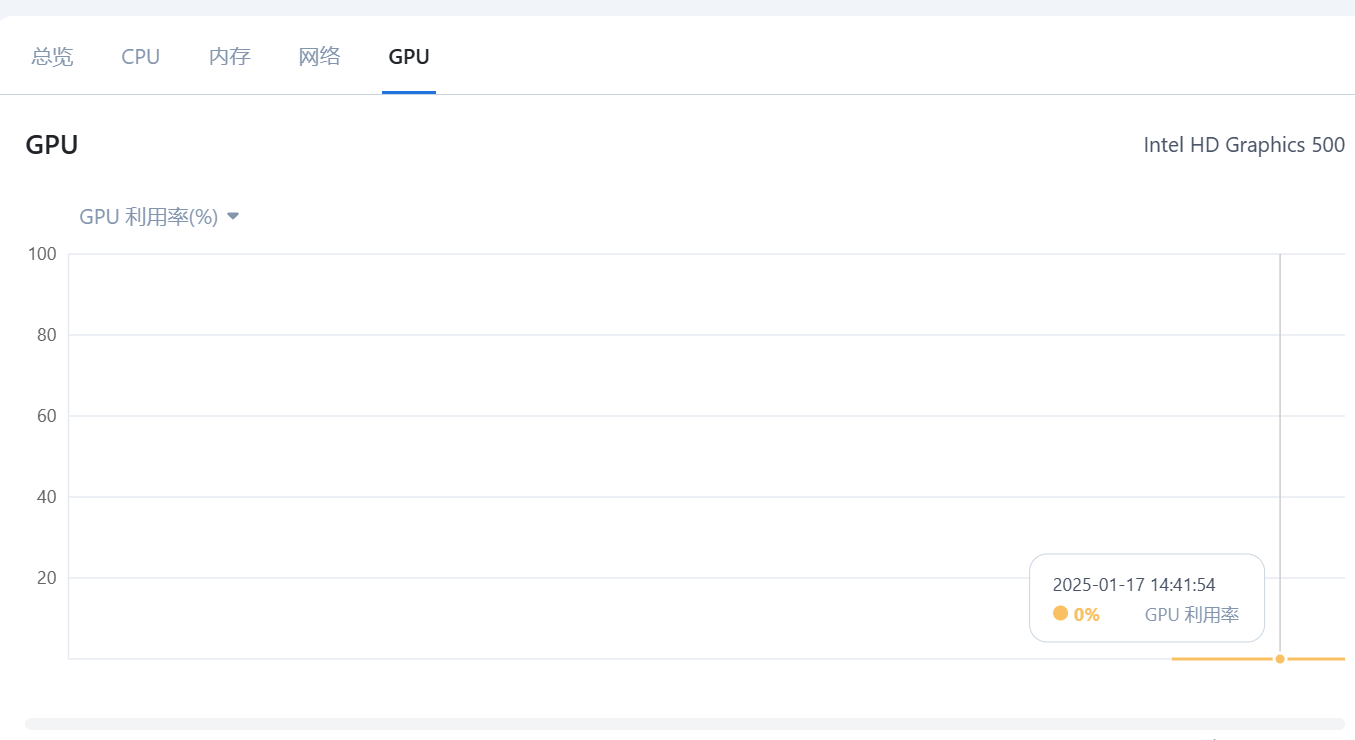Expand the GPU 利用率(%) metric dropdown

click(159, 216)
